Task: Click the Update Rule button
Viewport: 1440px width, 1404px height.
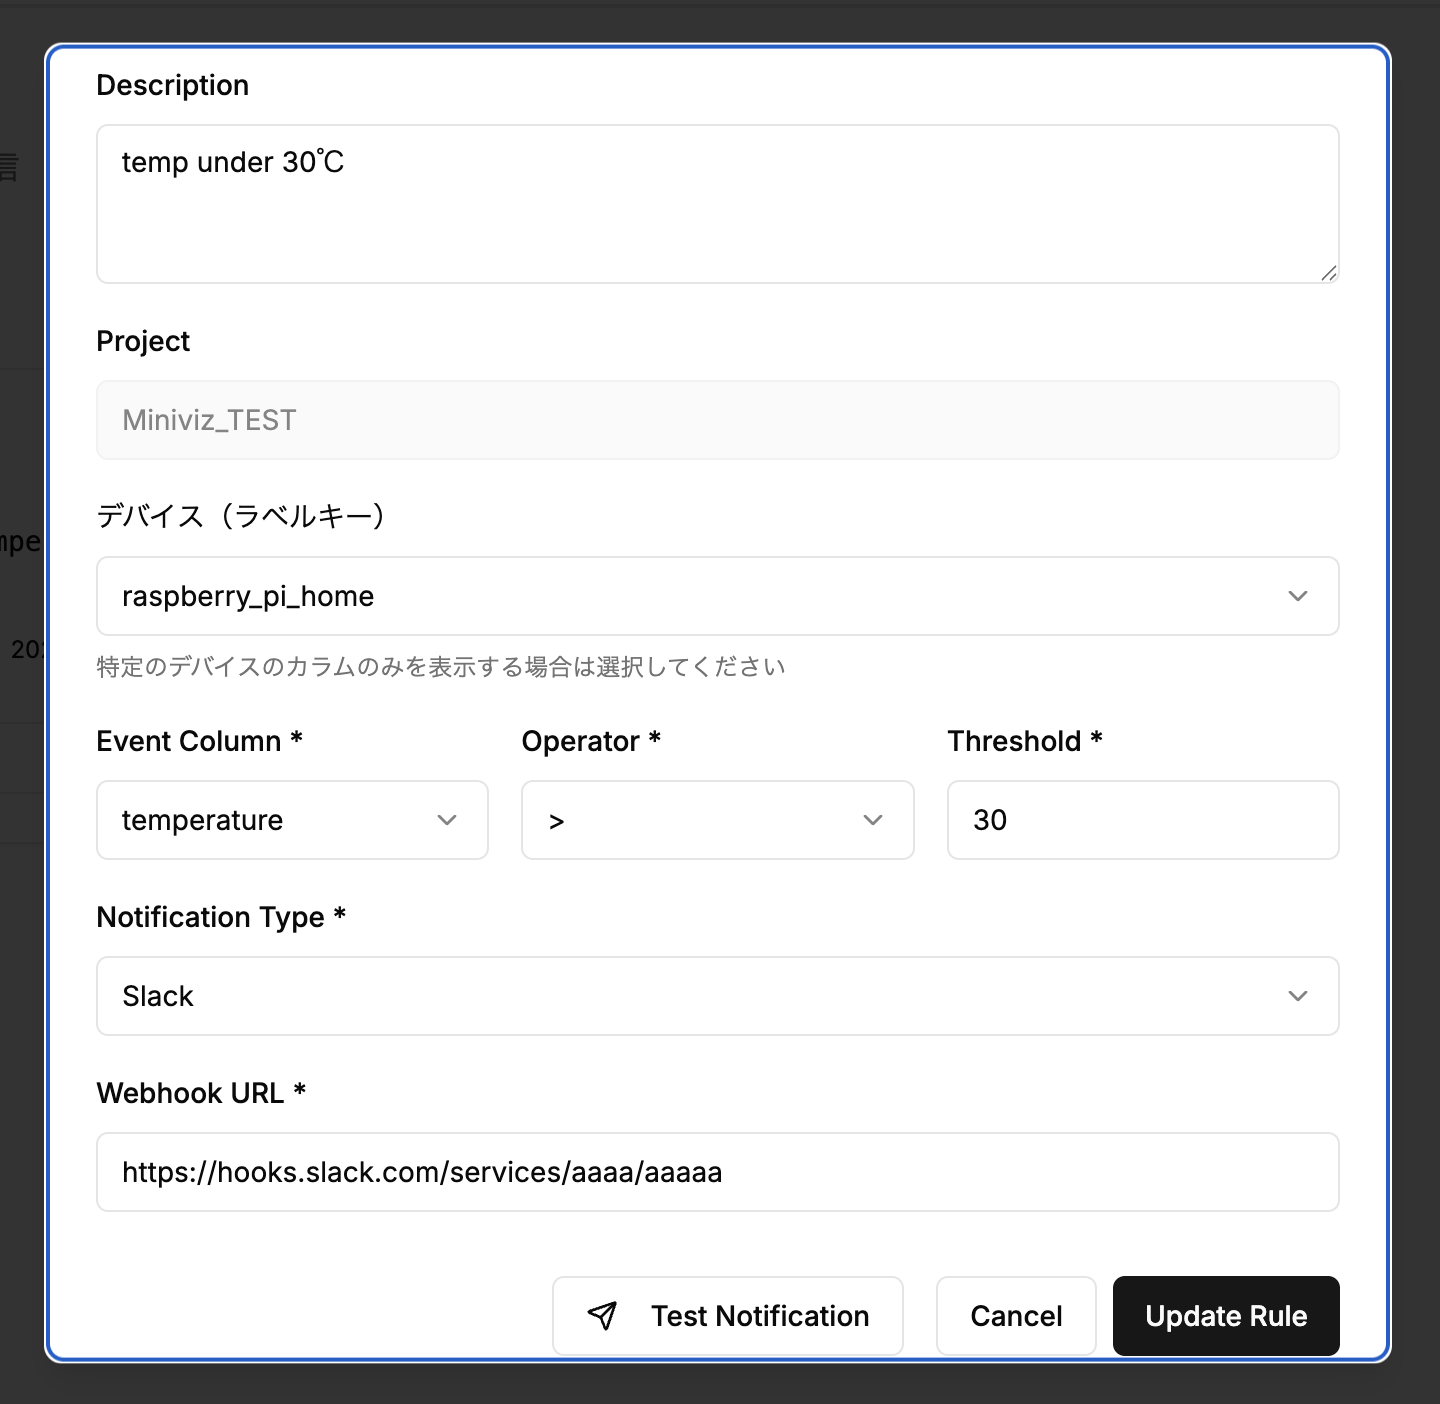Action: [x=1226, y=1316]
